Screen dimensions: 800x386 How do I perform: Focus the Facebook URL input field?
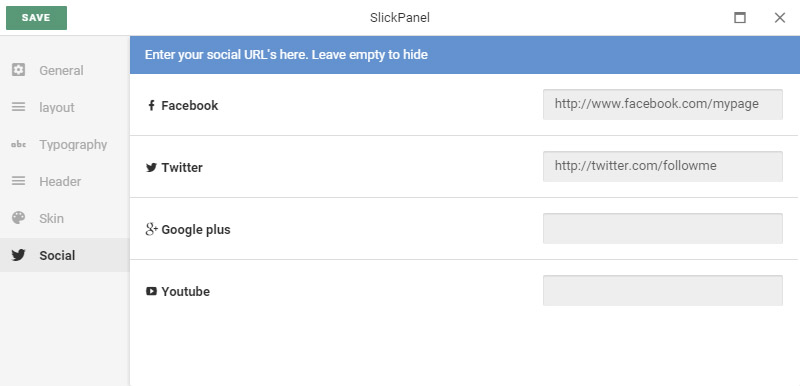[663, 105]
